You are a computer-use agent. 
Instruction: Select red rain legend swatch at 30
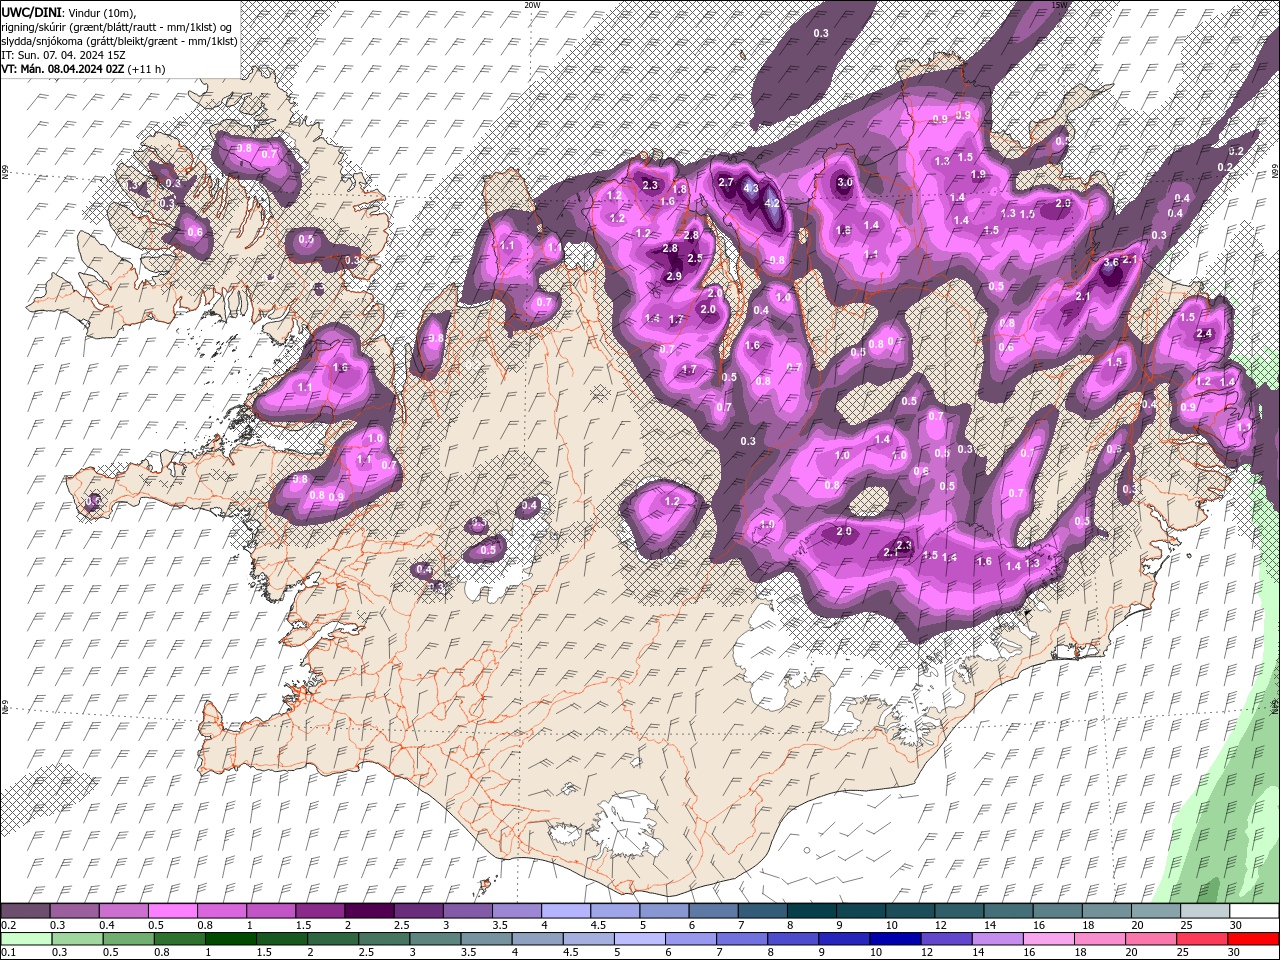(1252, 939)
